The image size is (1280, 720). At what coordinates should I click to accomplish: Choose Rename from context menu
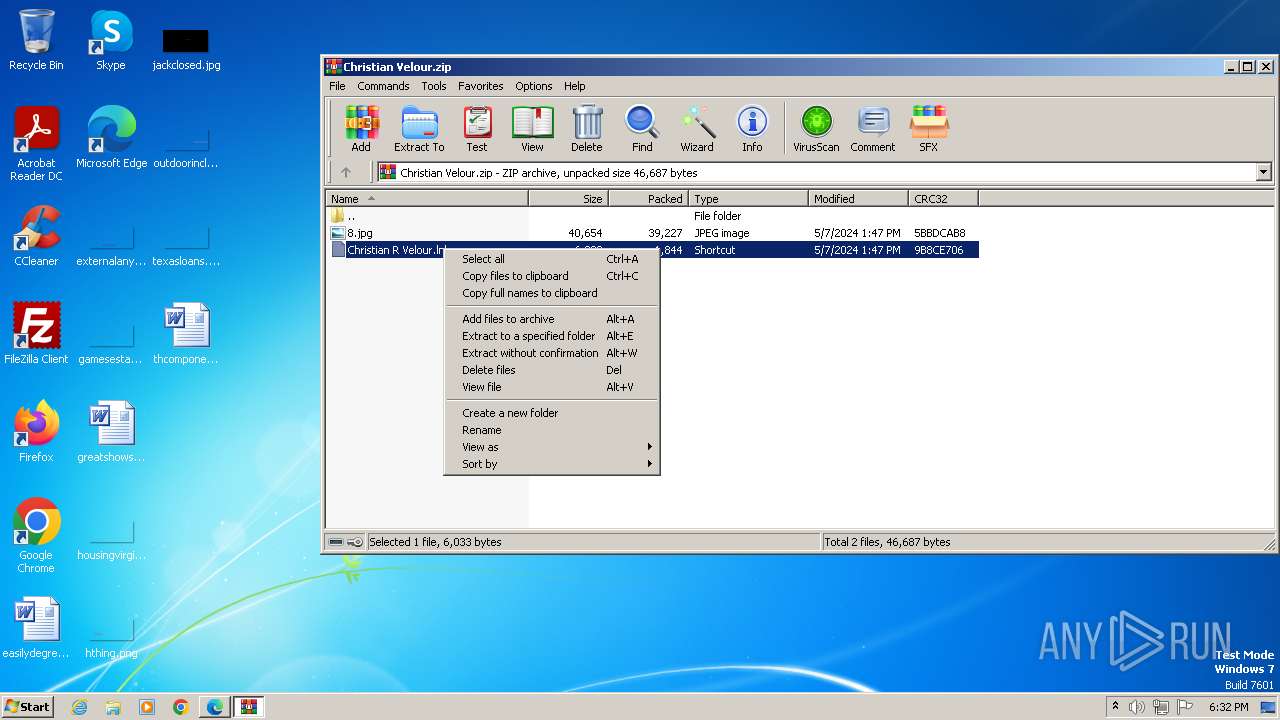tap(552, 430)
